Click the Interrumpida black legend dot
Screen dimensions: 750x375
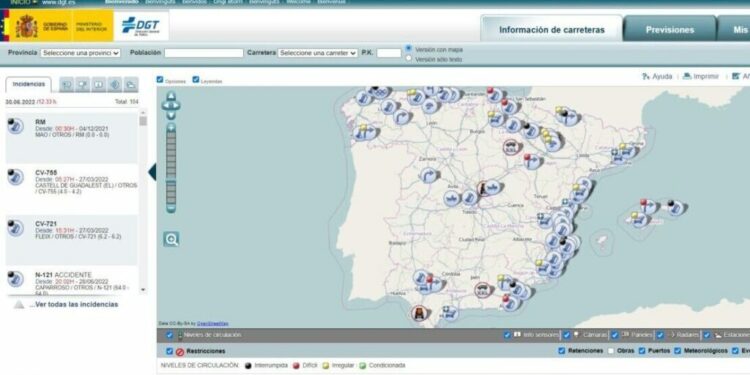coord(248,365)
